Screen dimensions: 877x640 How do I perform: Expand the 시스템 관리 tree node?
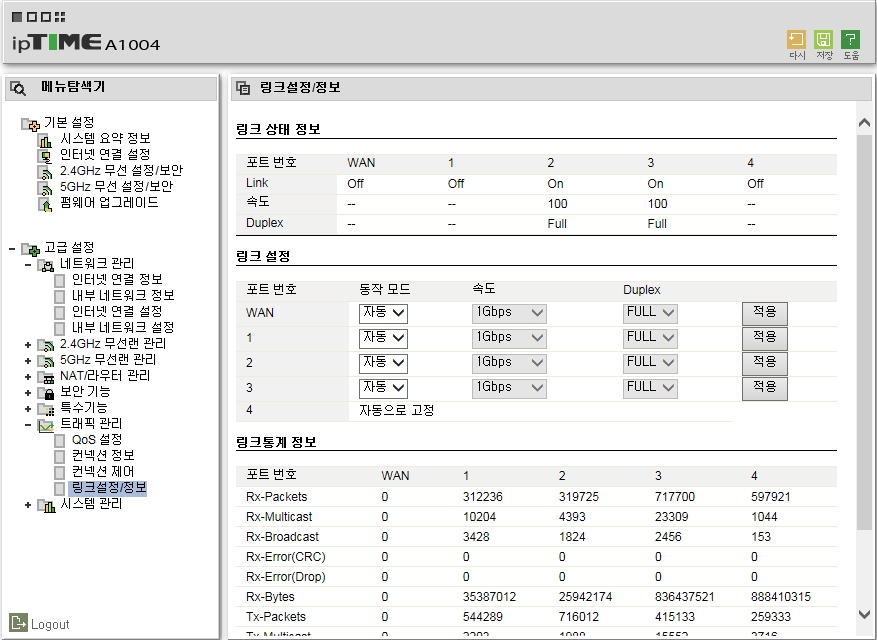click(27, 505)
